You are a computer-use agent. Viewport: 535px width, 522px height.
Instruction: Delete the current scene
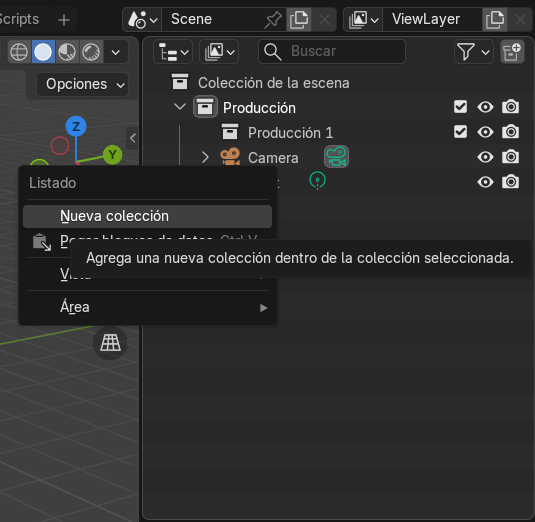[324, 19]
